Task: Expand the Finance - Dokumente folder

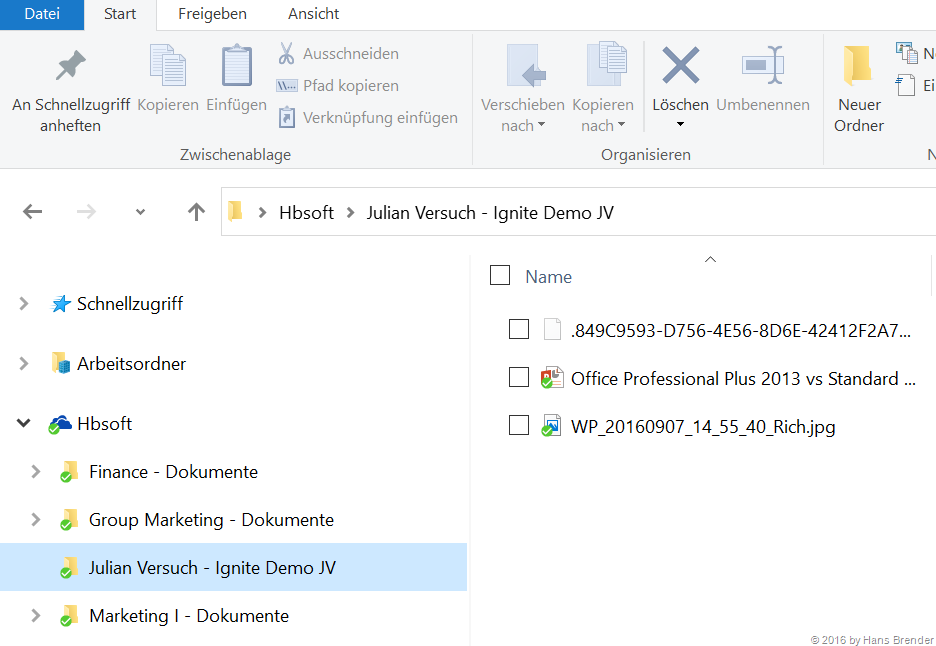Action: pos(36,472)
